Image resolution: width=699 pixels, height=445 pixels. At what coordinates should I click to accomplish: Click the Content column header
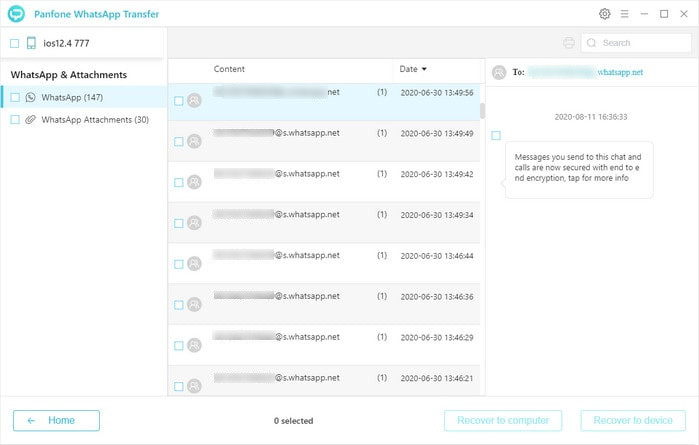229,69
